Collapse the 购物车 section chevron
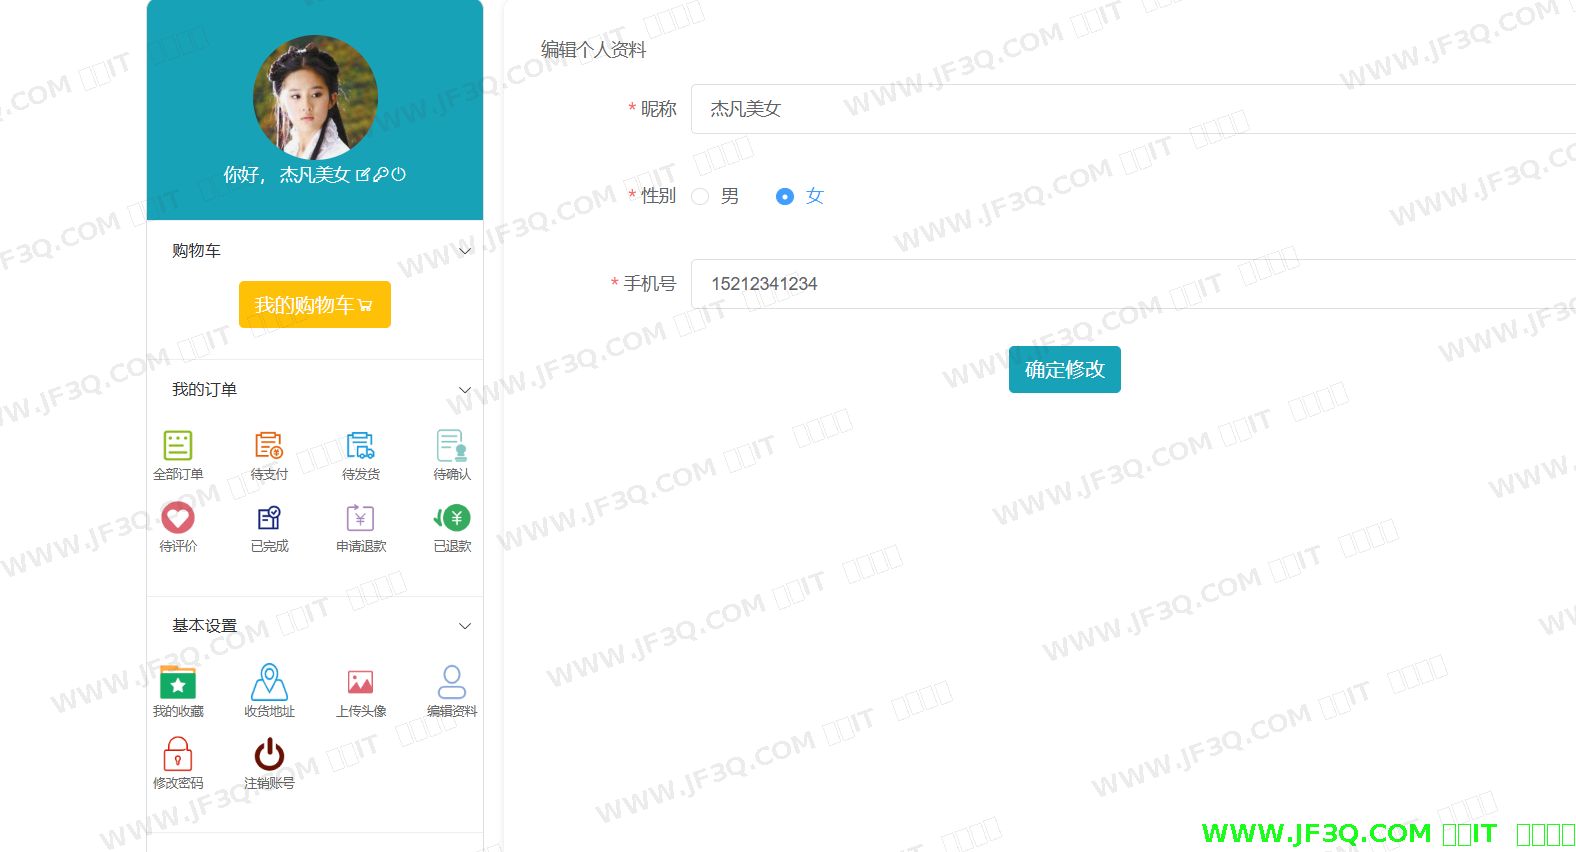Image resolution: width=1576 pixels, height=852 pixels. tap(465, 251)
